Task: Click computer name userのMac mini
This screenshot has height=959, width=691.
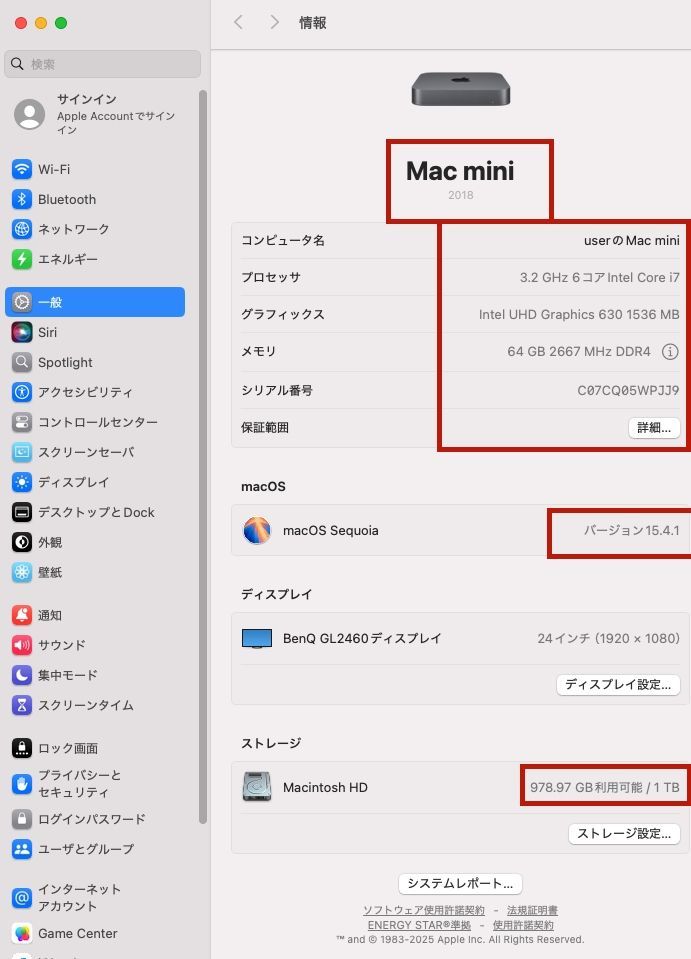Action: click(632, 240)
